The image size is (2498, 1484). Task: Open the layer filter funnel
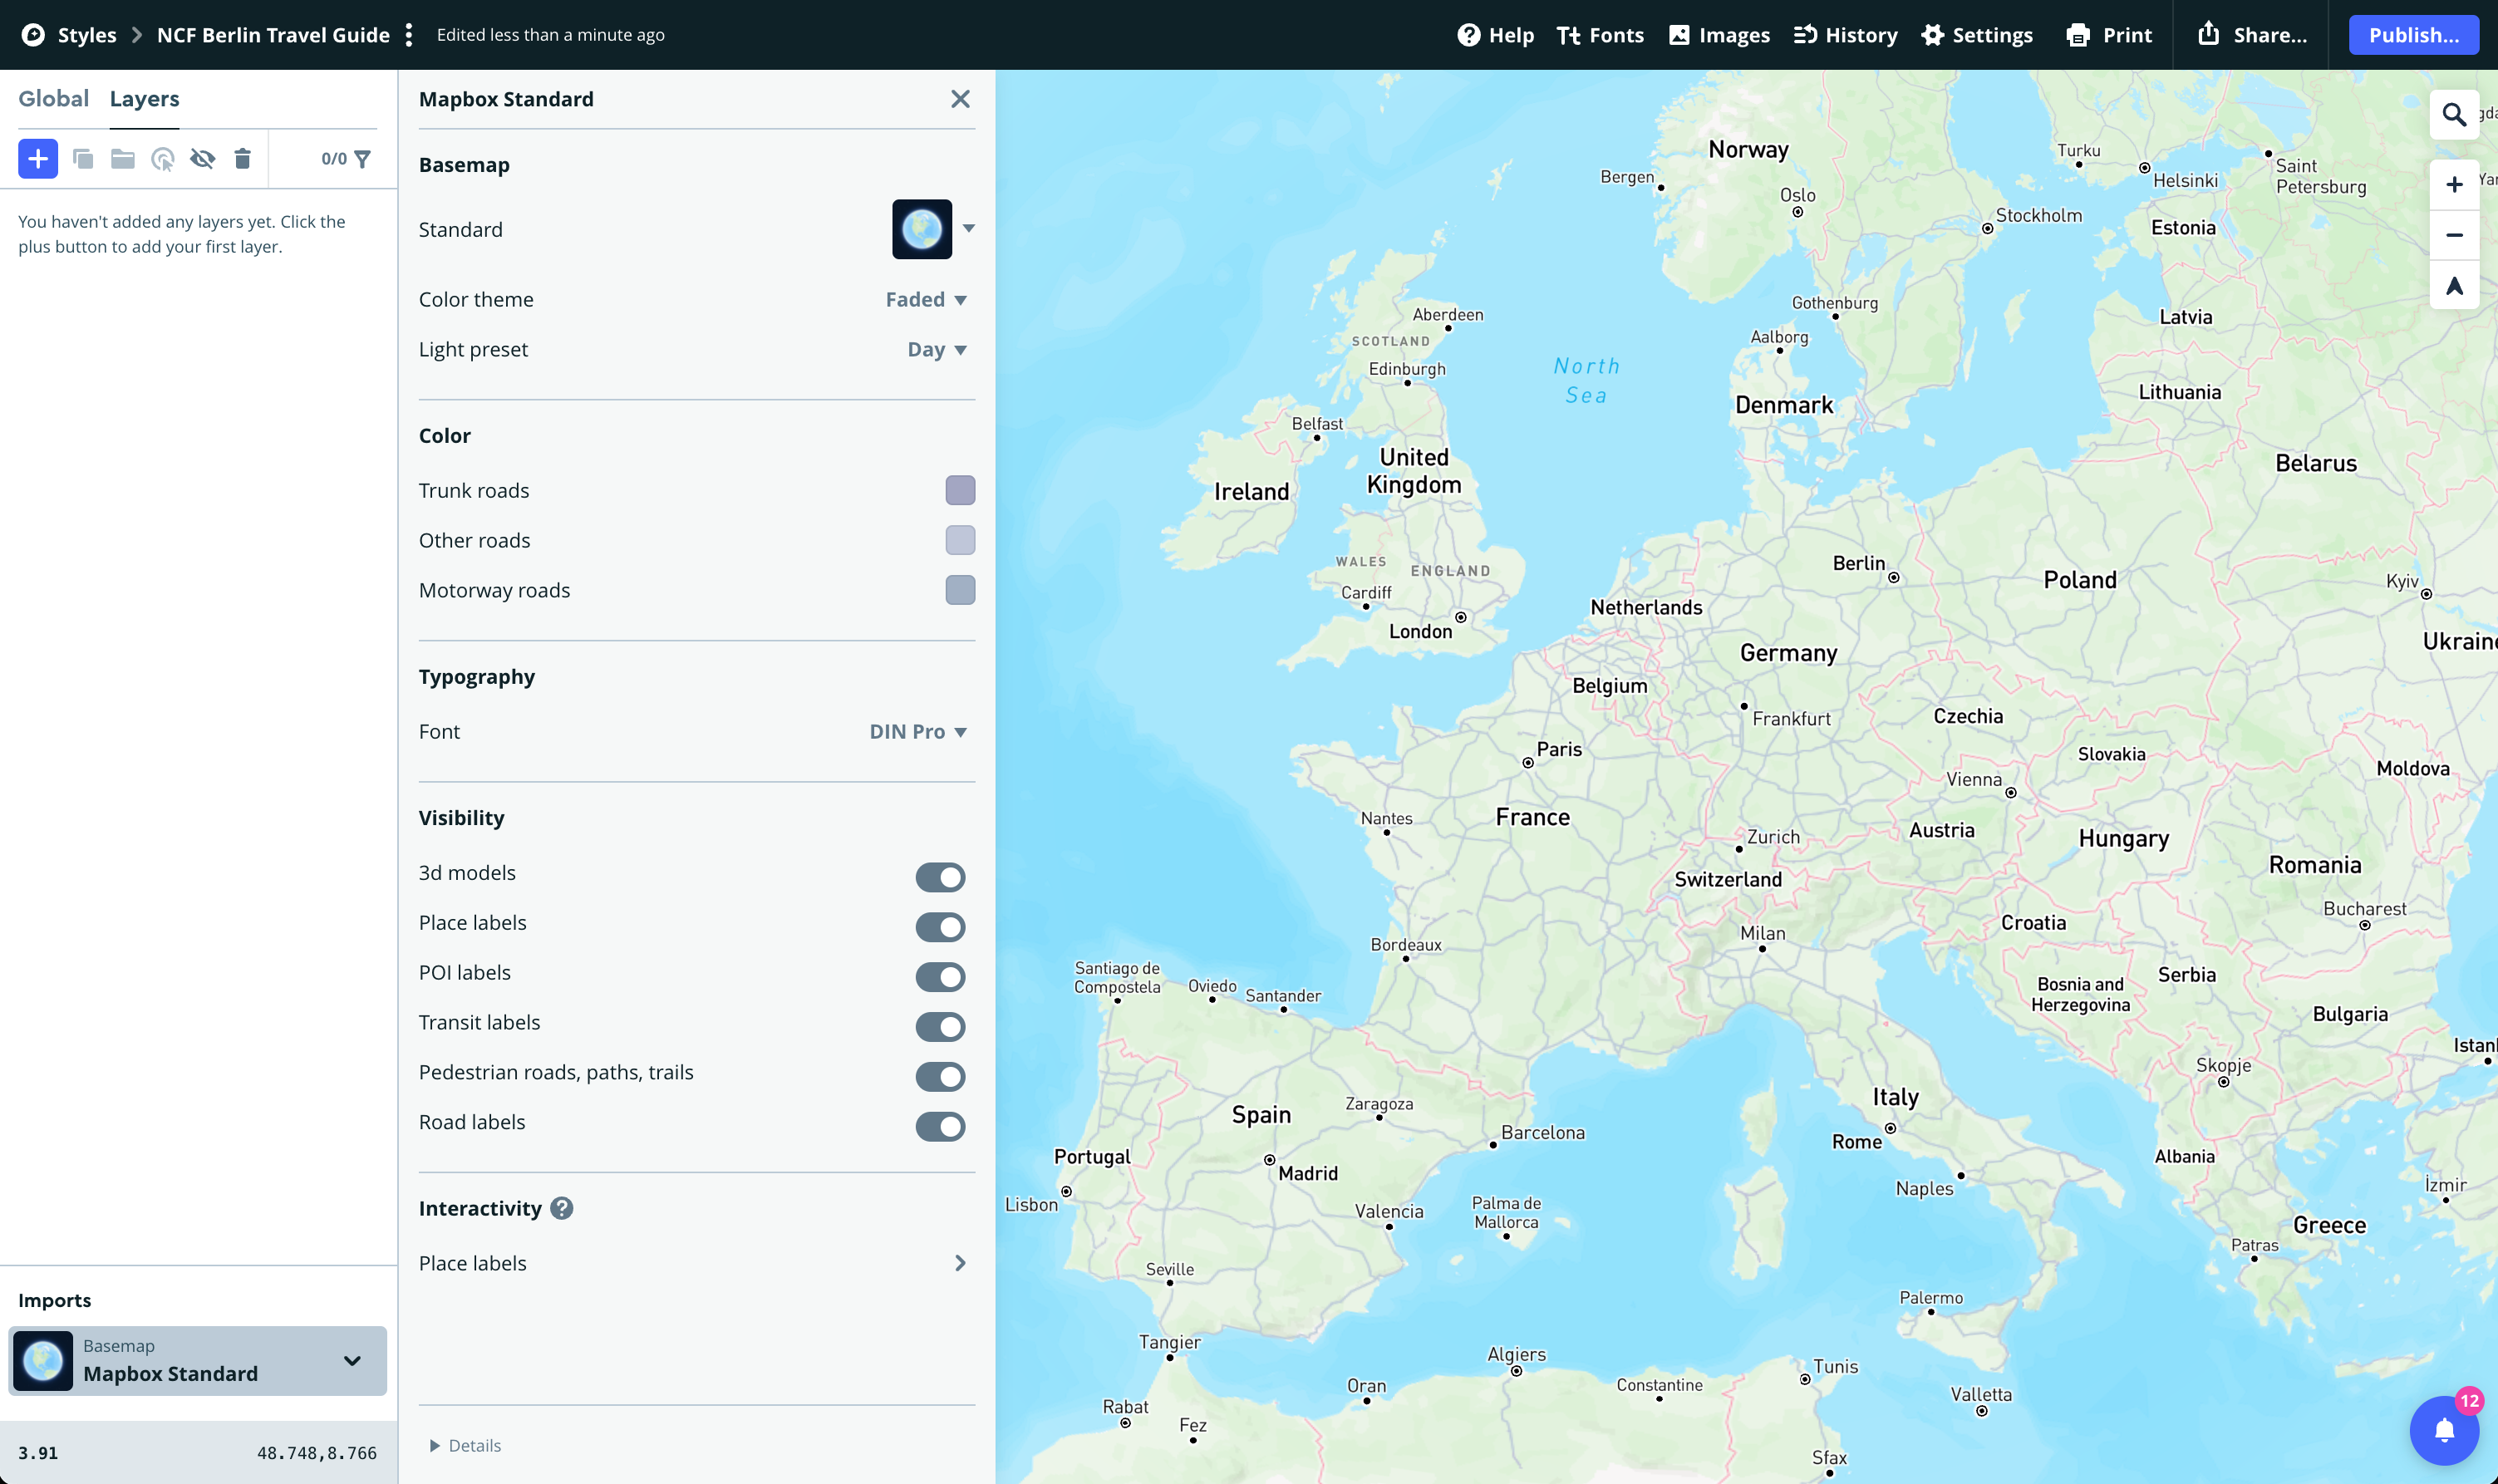click(363, 158)
